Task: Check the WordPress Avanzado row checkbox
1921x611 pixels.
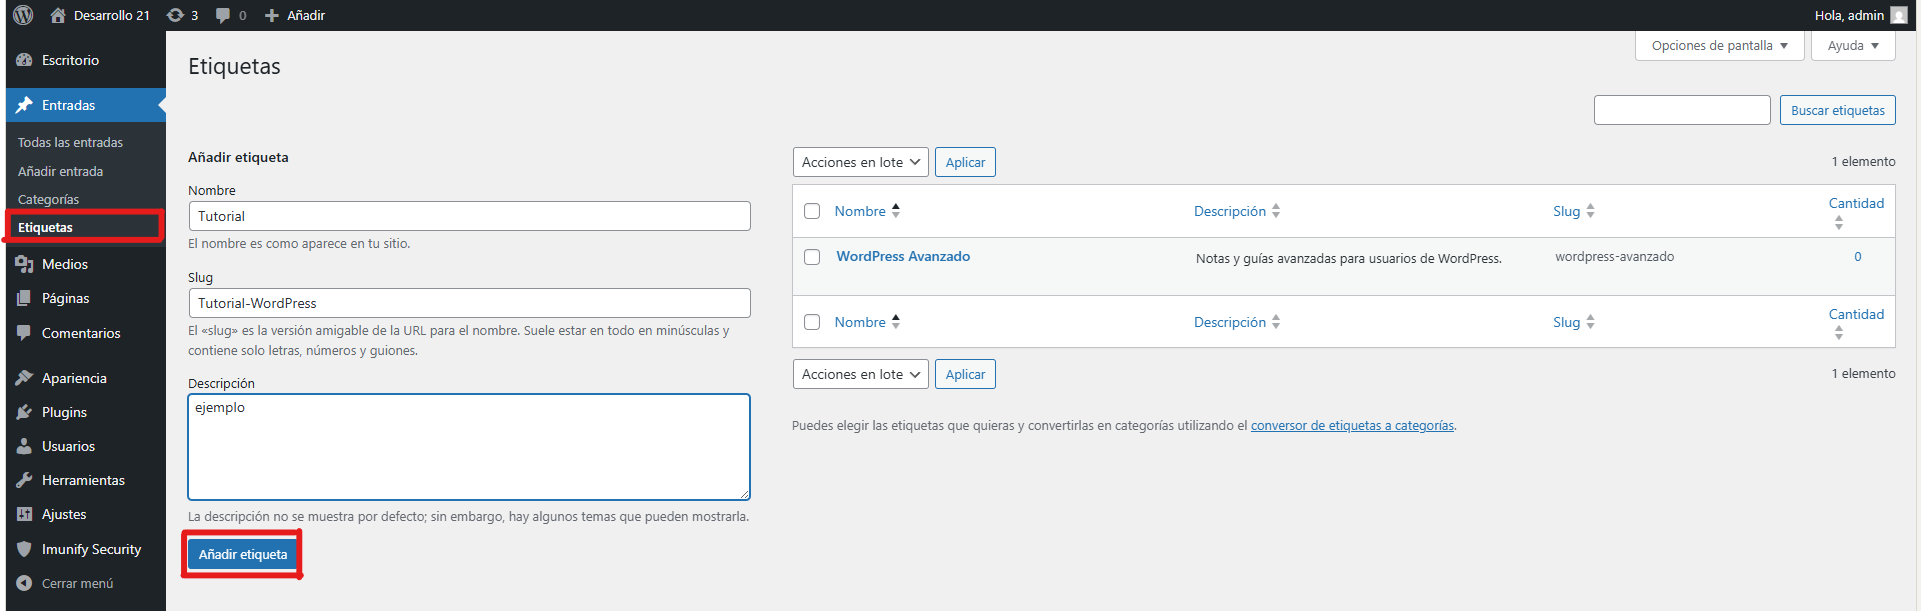Action: pyautogui.click(x=812, y=257)
